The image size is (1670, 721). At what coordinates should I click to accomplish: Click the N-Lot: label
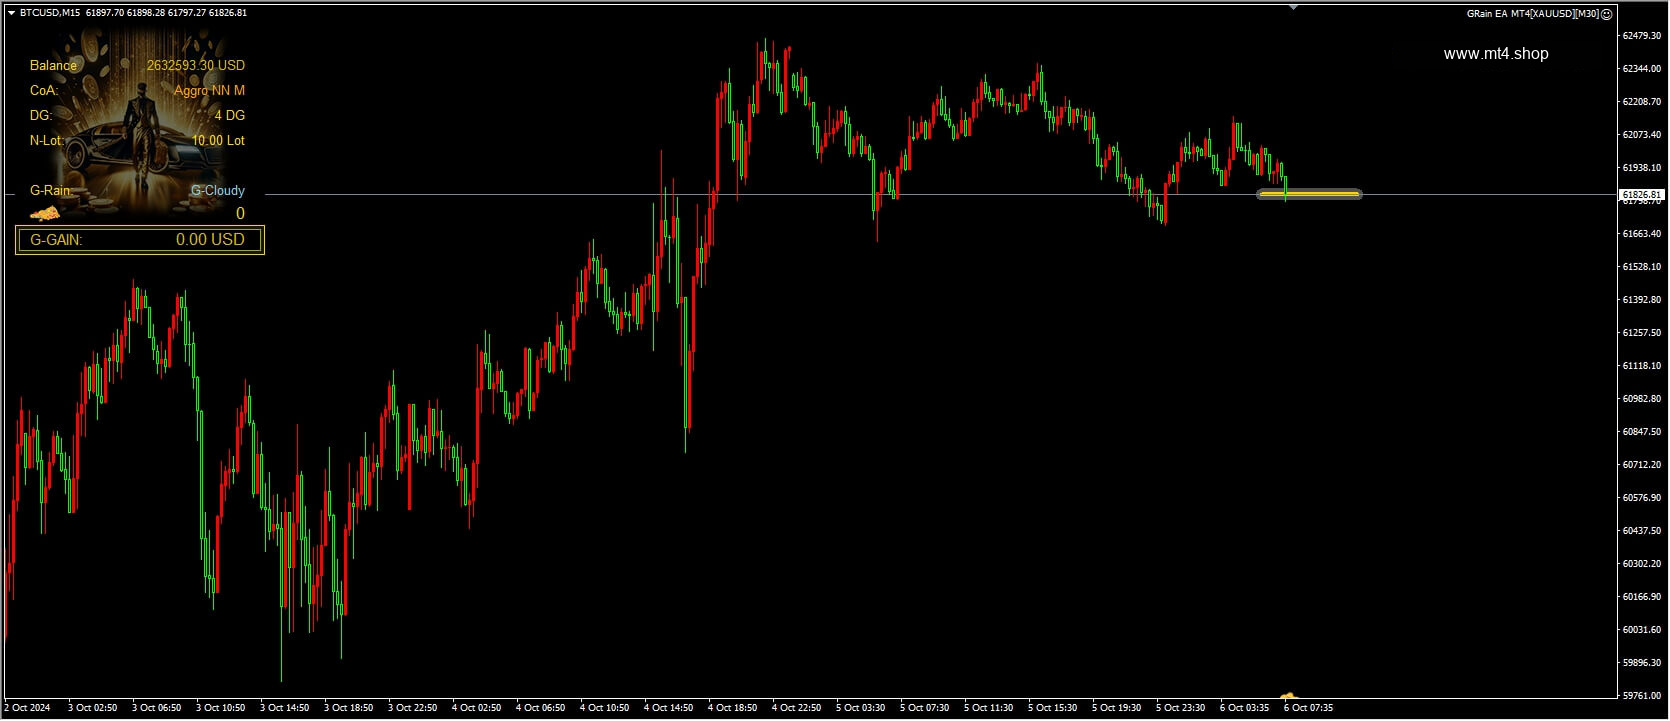(47, 140)
